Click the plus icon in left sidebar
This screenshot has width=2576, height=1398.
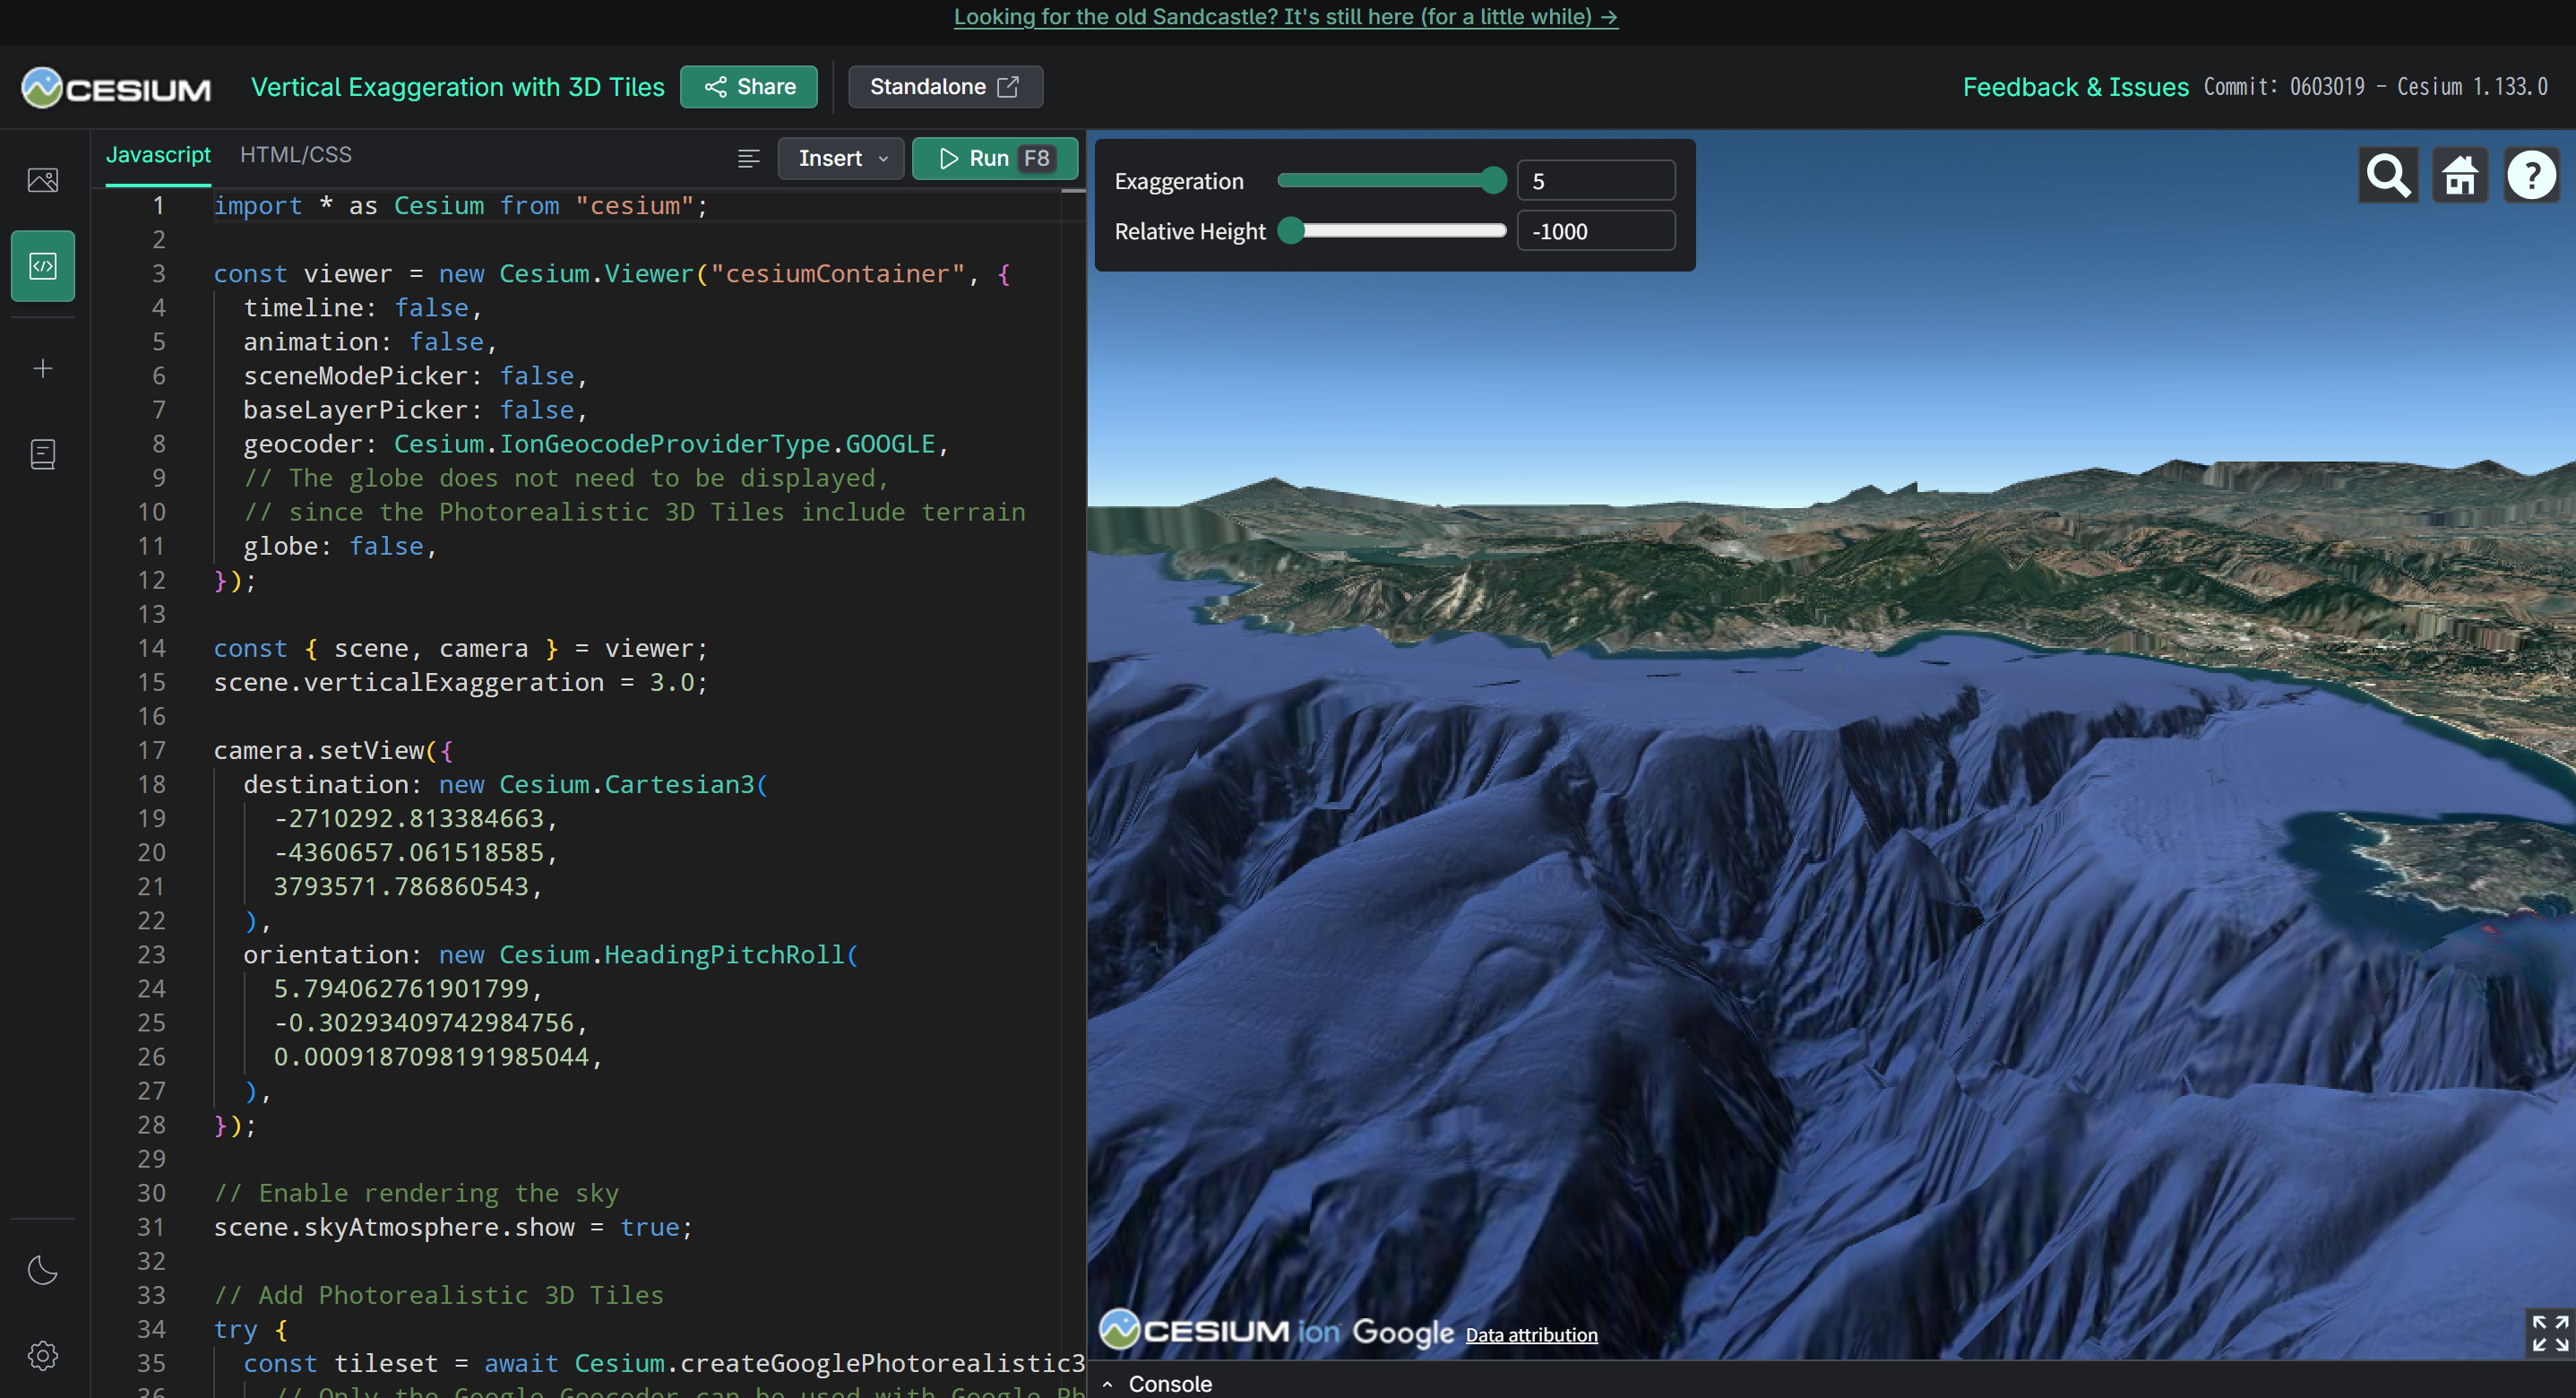(43, 369)
